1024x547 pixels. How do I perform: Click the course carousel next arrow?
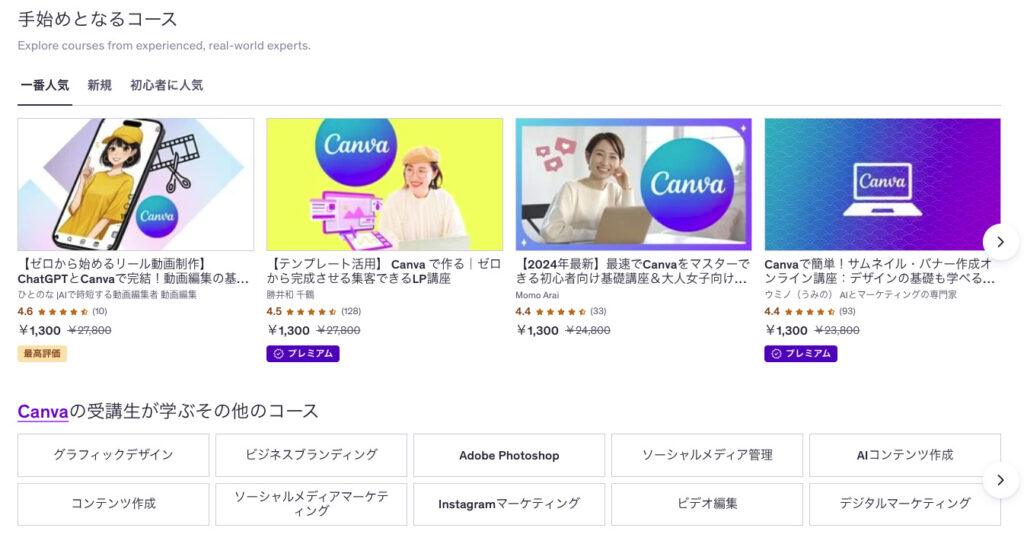[x=1000, y=241]
